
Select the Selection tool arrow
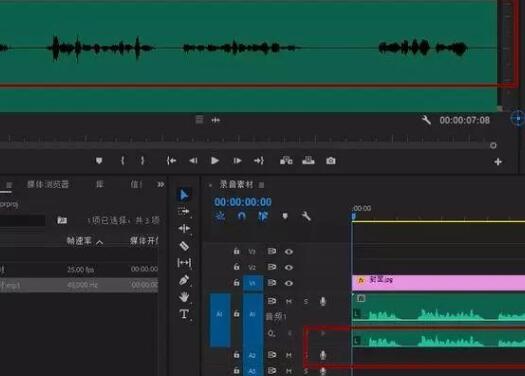coord(184,195)
